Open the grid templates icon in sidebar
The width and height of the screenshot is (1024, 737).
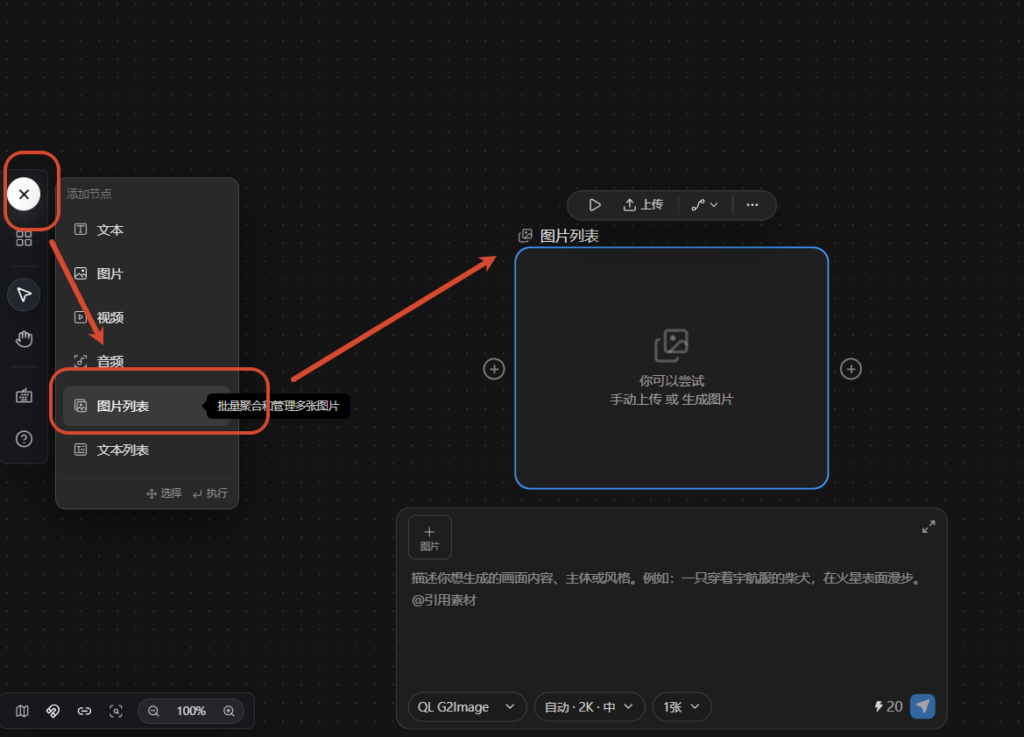pyautogui.click(x=24, y=239)
